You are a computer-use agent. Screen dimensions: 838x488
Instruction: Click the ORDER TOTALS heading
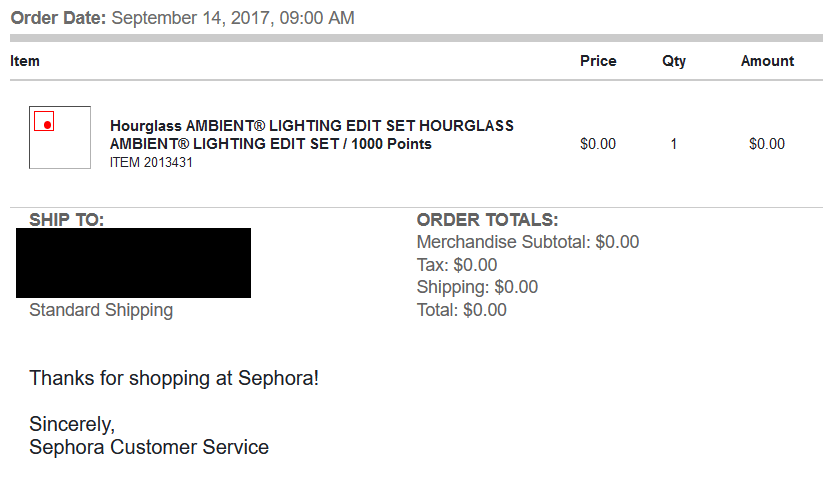(487, 220)
